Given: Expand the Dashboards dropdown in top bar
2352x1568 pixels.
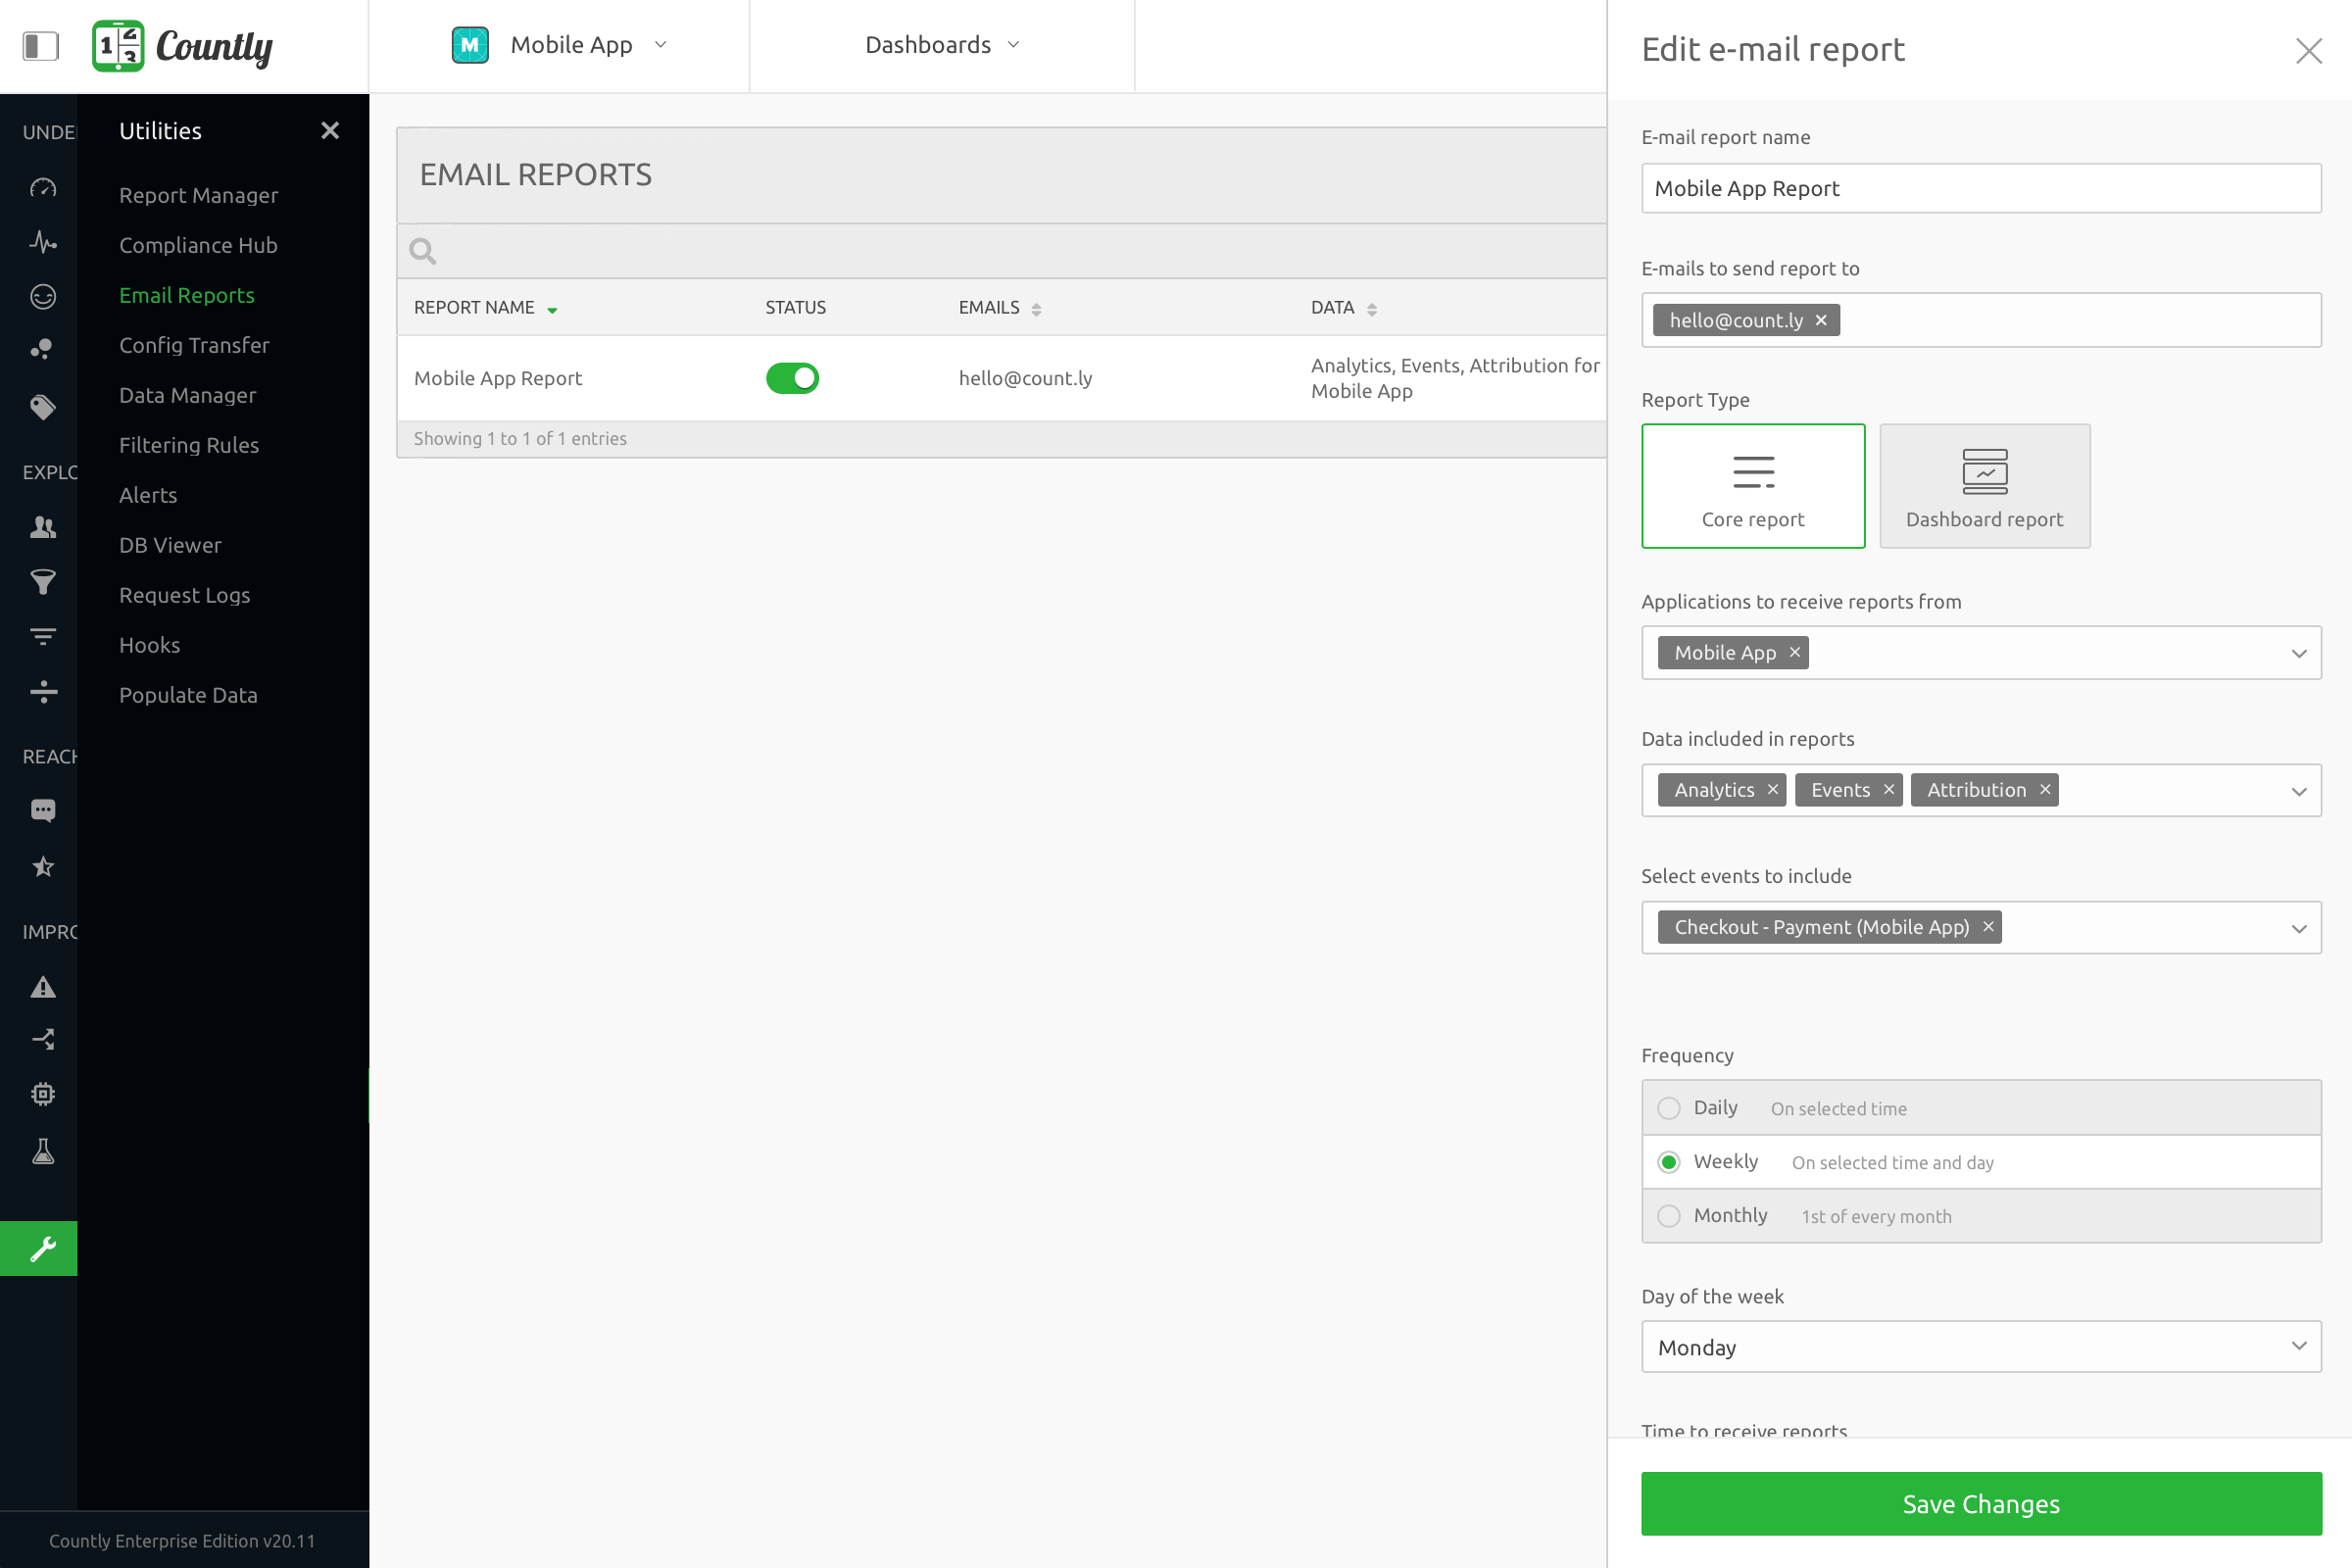Looking at the screenshot, I should point(940,44).
